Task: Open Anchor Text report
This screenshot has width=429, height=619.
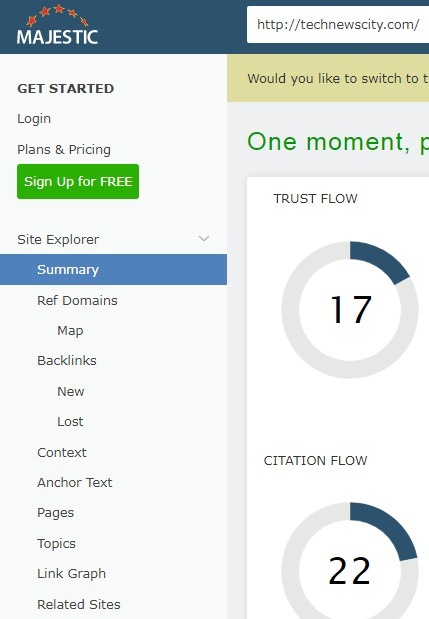Action: click(75, 482)
